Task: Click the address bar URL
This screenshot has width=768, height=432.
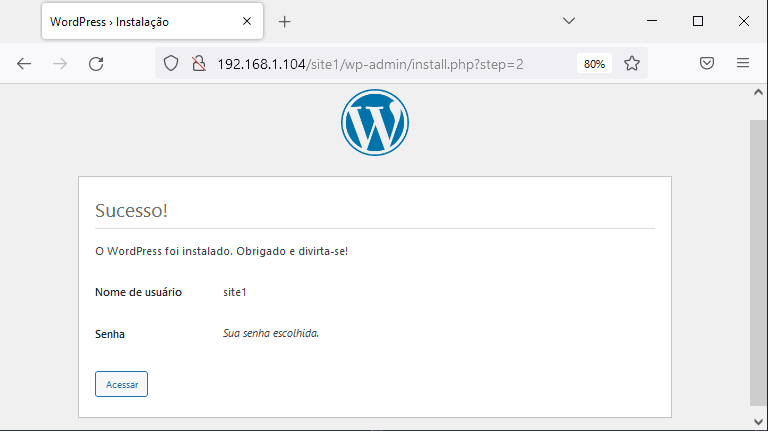Action: pos(370,64)
